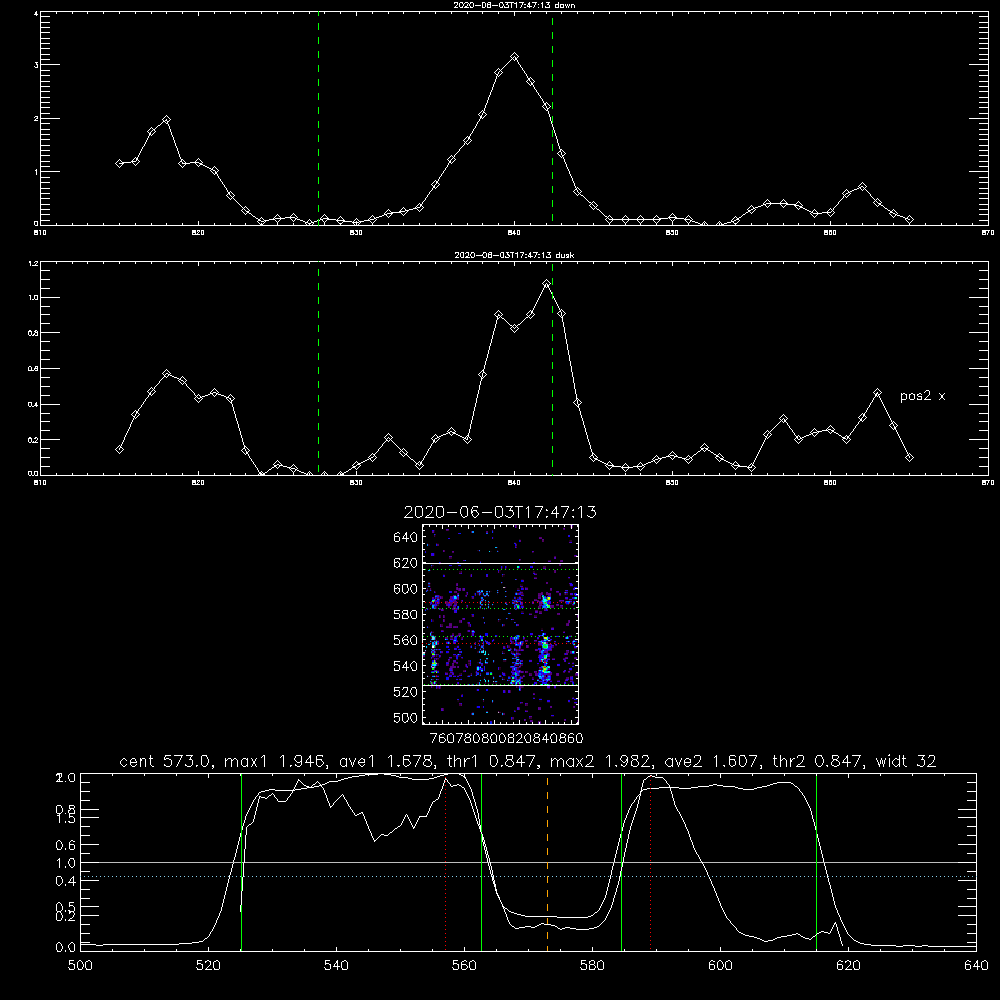Click the leftmost solid green line in bottom plot
This screenshot has width=1000, height=1000.
pos(241,862)
